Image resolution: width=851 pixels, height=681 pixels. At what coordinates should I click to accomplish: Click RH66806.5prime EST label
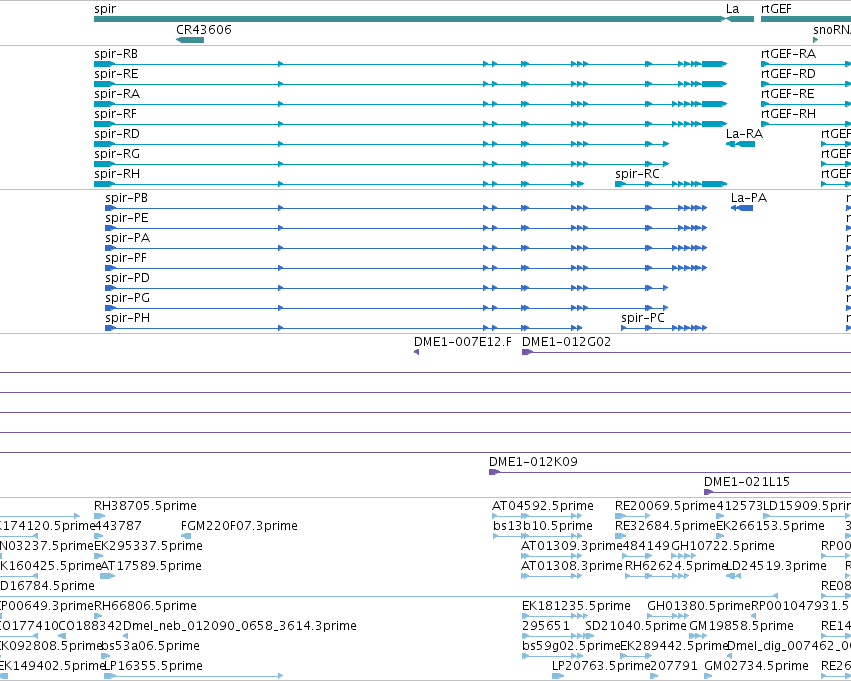pos(145,606)
